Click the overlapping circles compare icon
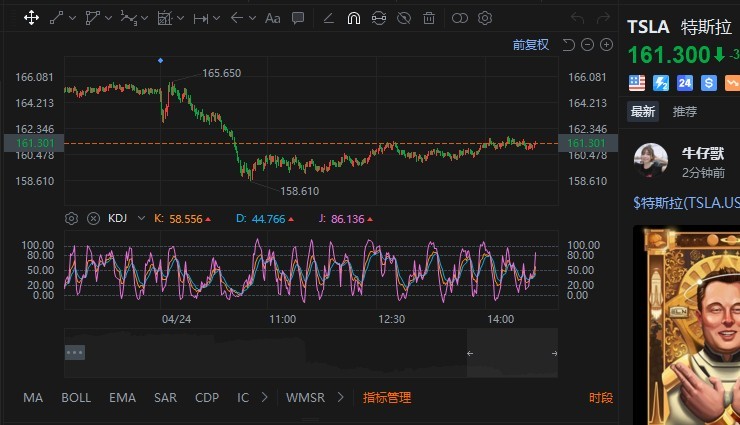This screenshot has width=740, height=425. pyautogui.click(x=460, y=18)
